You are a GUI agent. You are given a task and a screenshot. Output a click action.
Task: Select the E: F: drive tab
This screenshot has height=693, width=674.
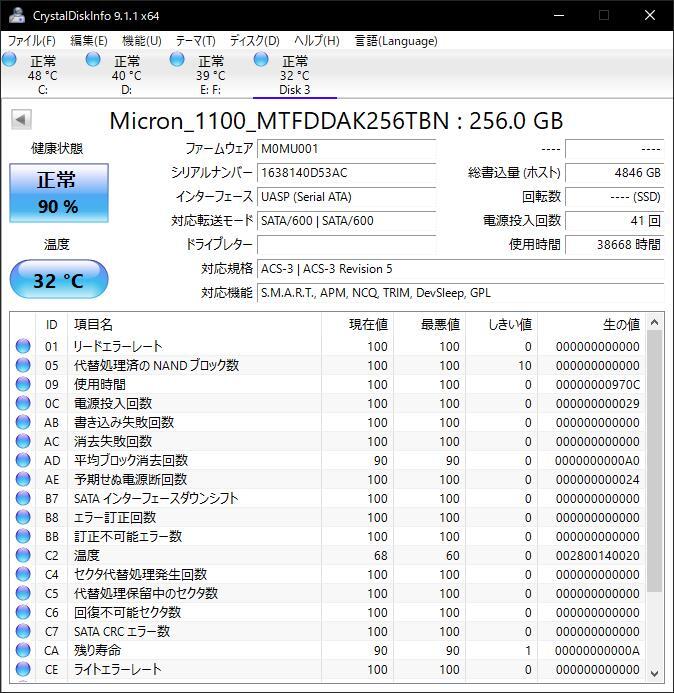click(x=210, y=75)
